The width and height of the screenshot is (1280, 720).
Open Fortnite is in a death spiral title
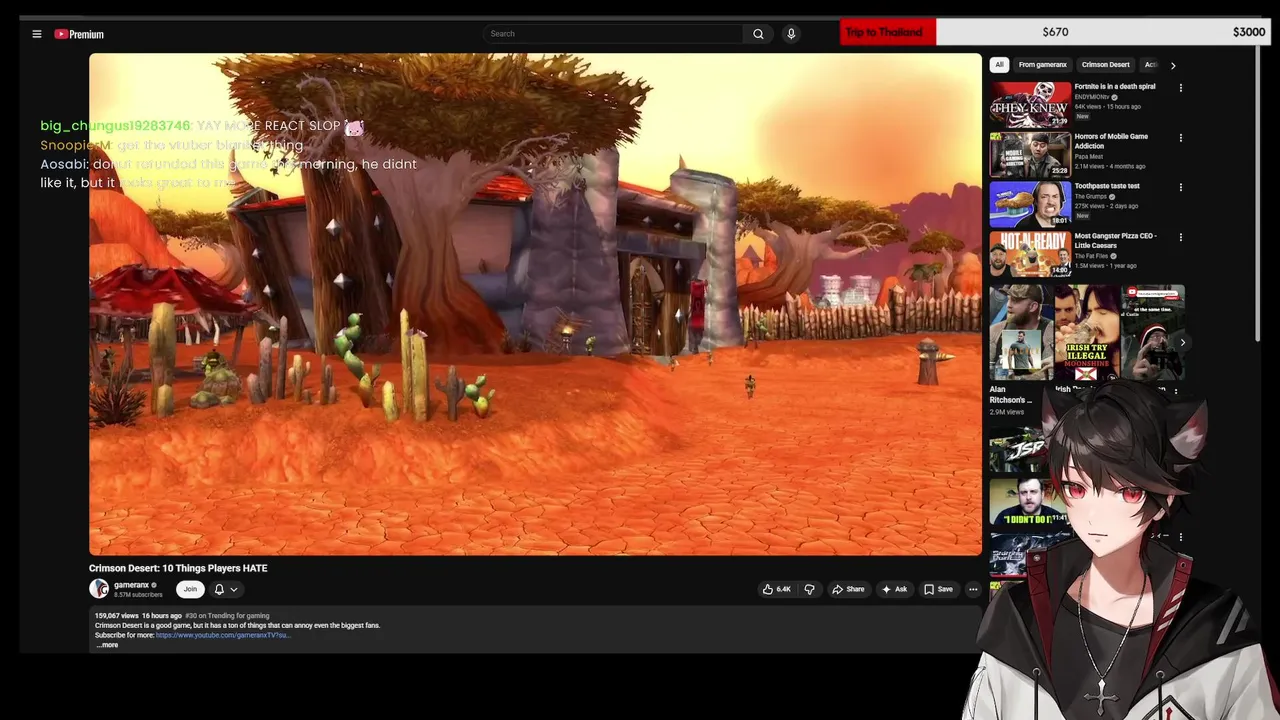(x=1115, y=87)
